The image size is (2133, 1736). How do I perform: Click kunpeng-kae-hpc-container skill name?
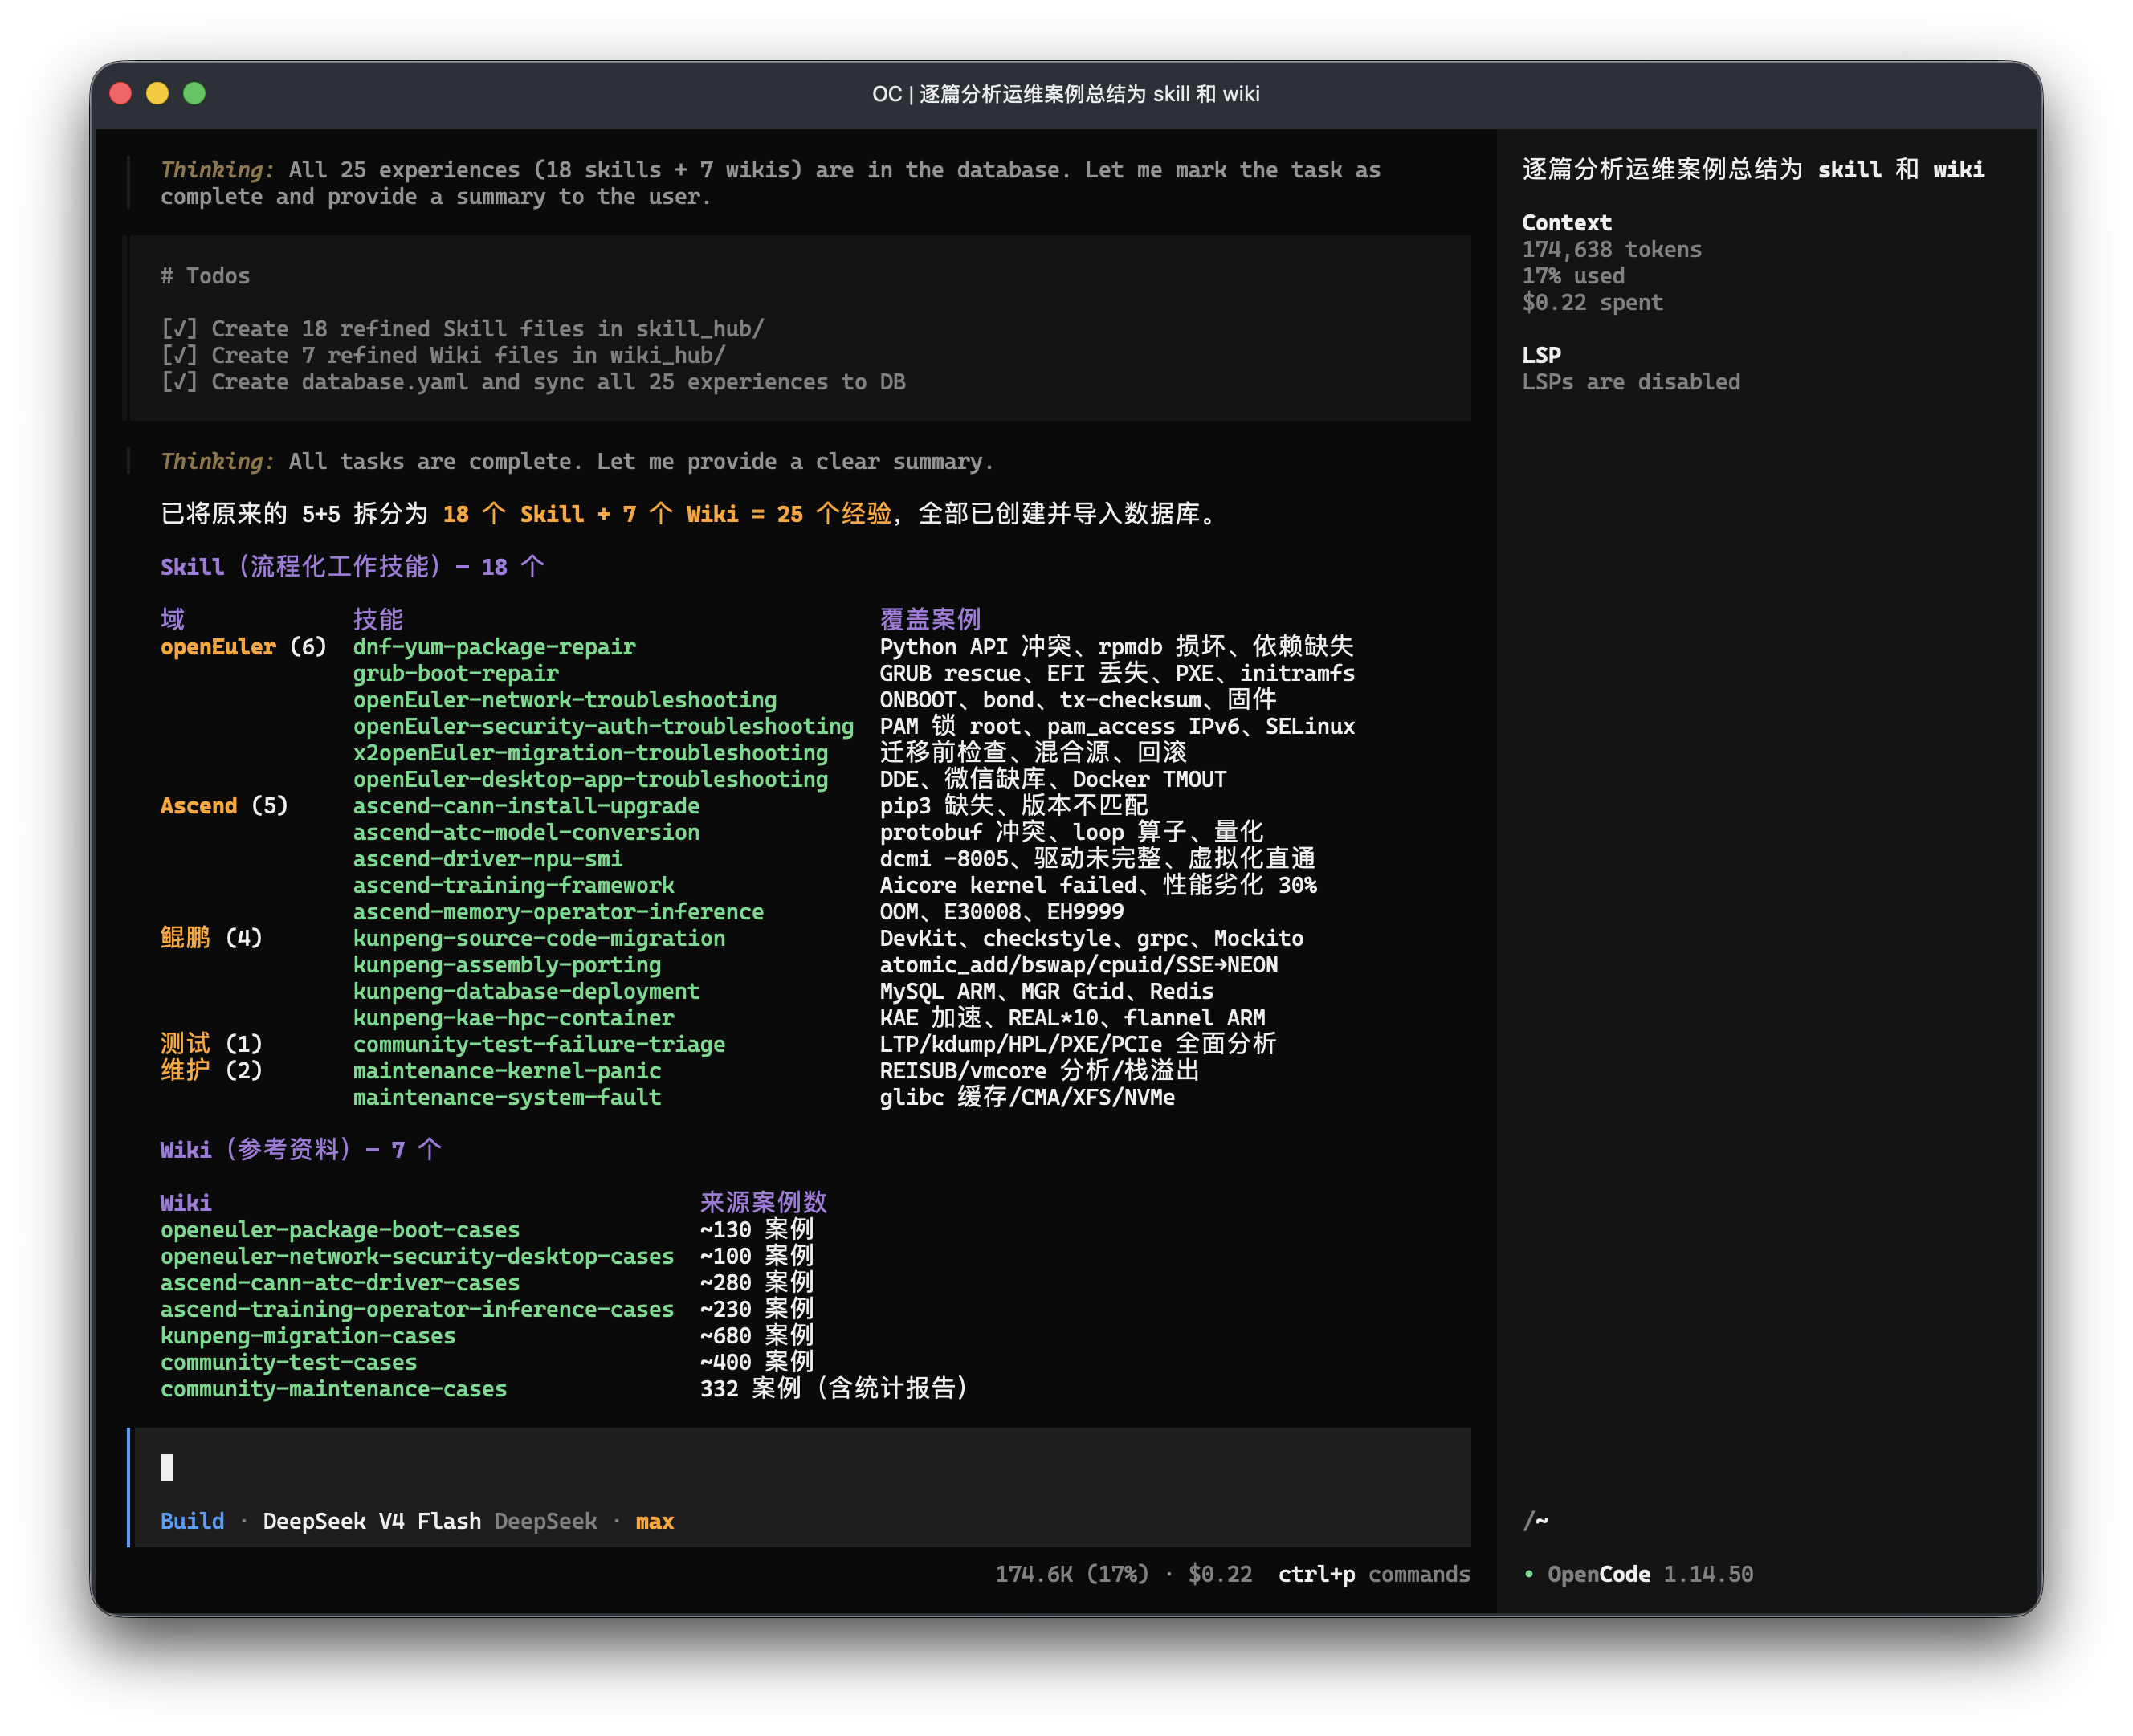coord(513,1018)
